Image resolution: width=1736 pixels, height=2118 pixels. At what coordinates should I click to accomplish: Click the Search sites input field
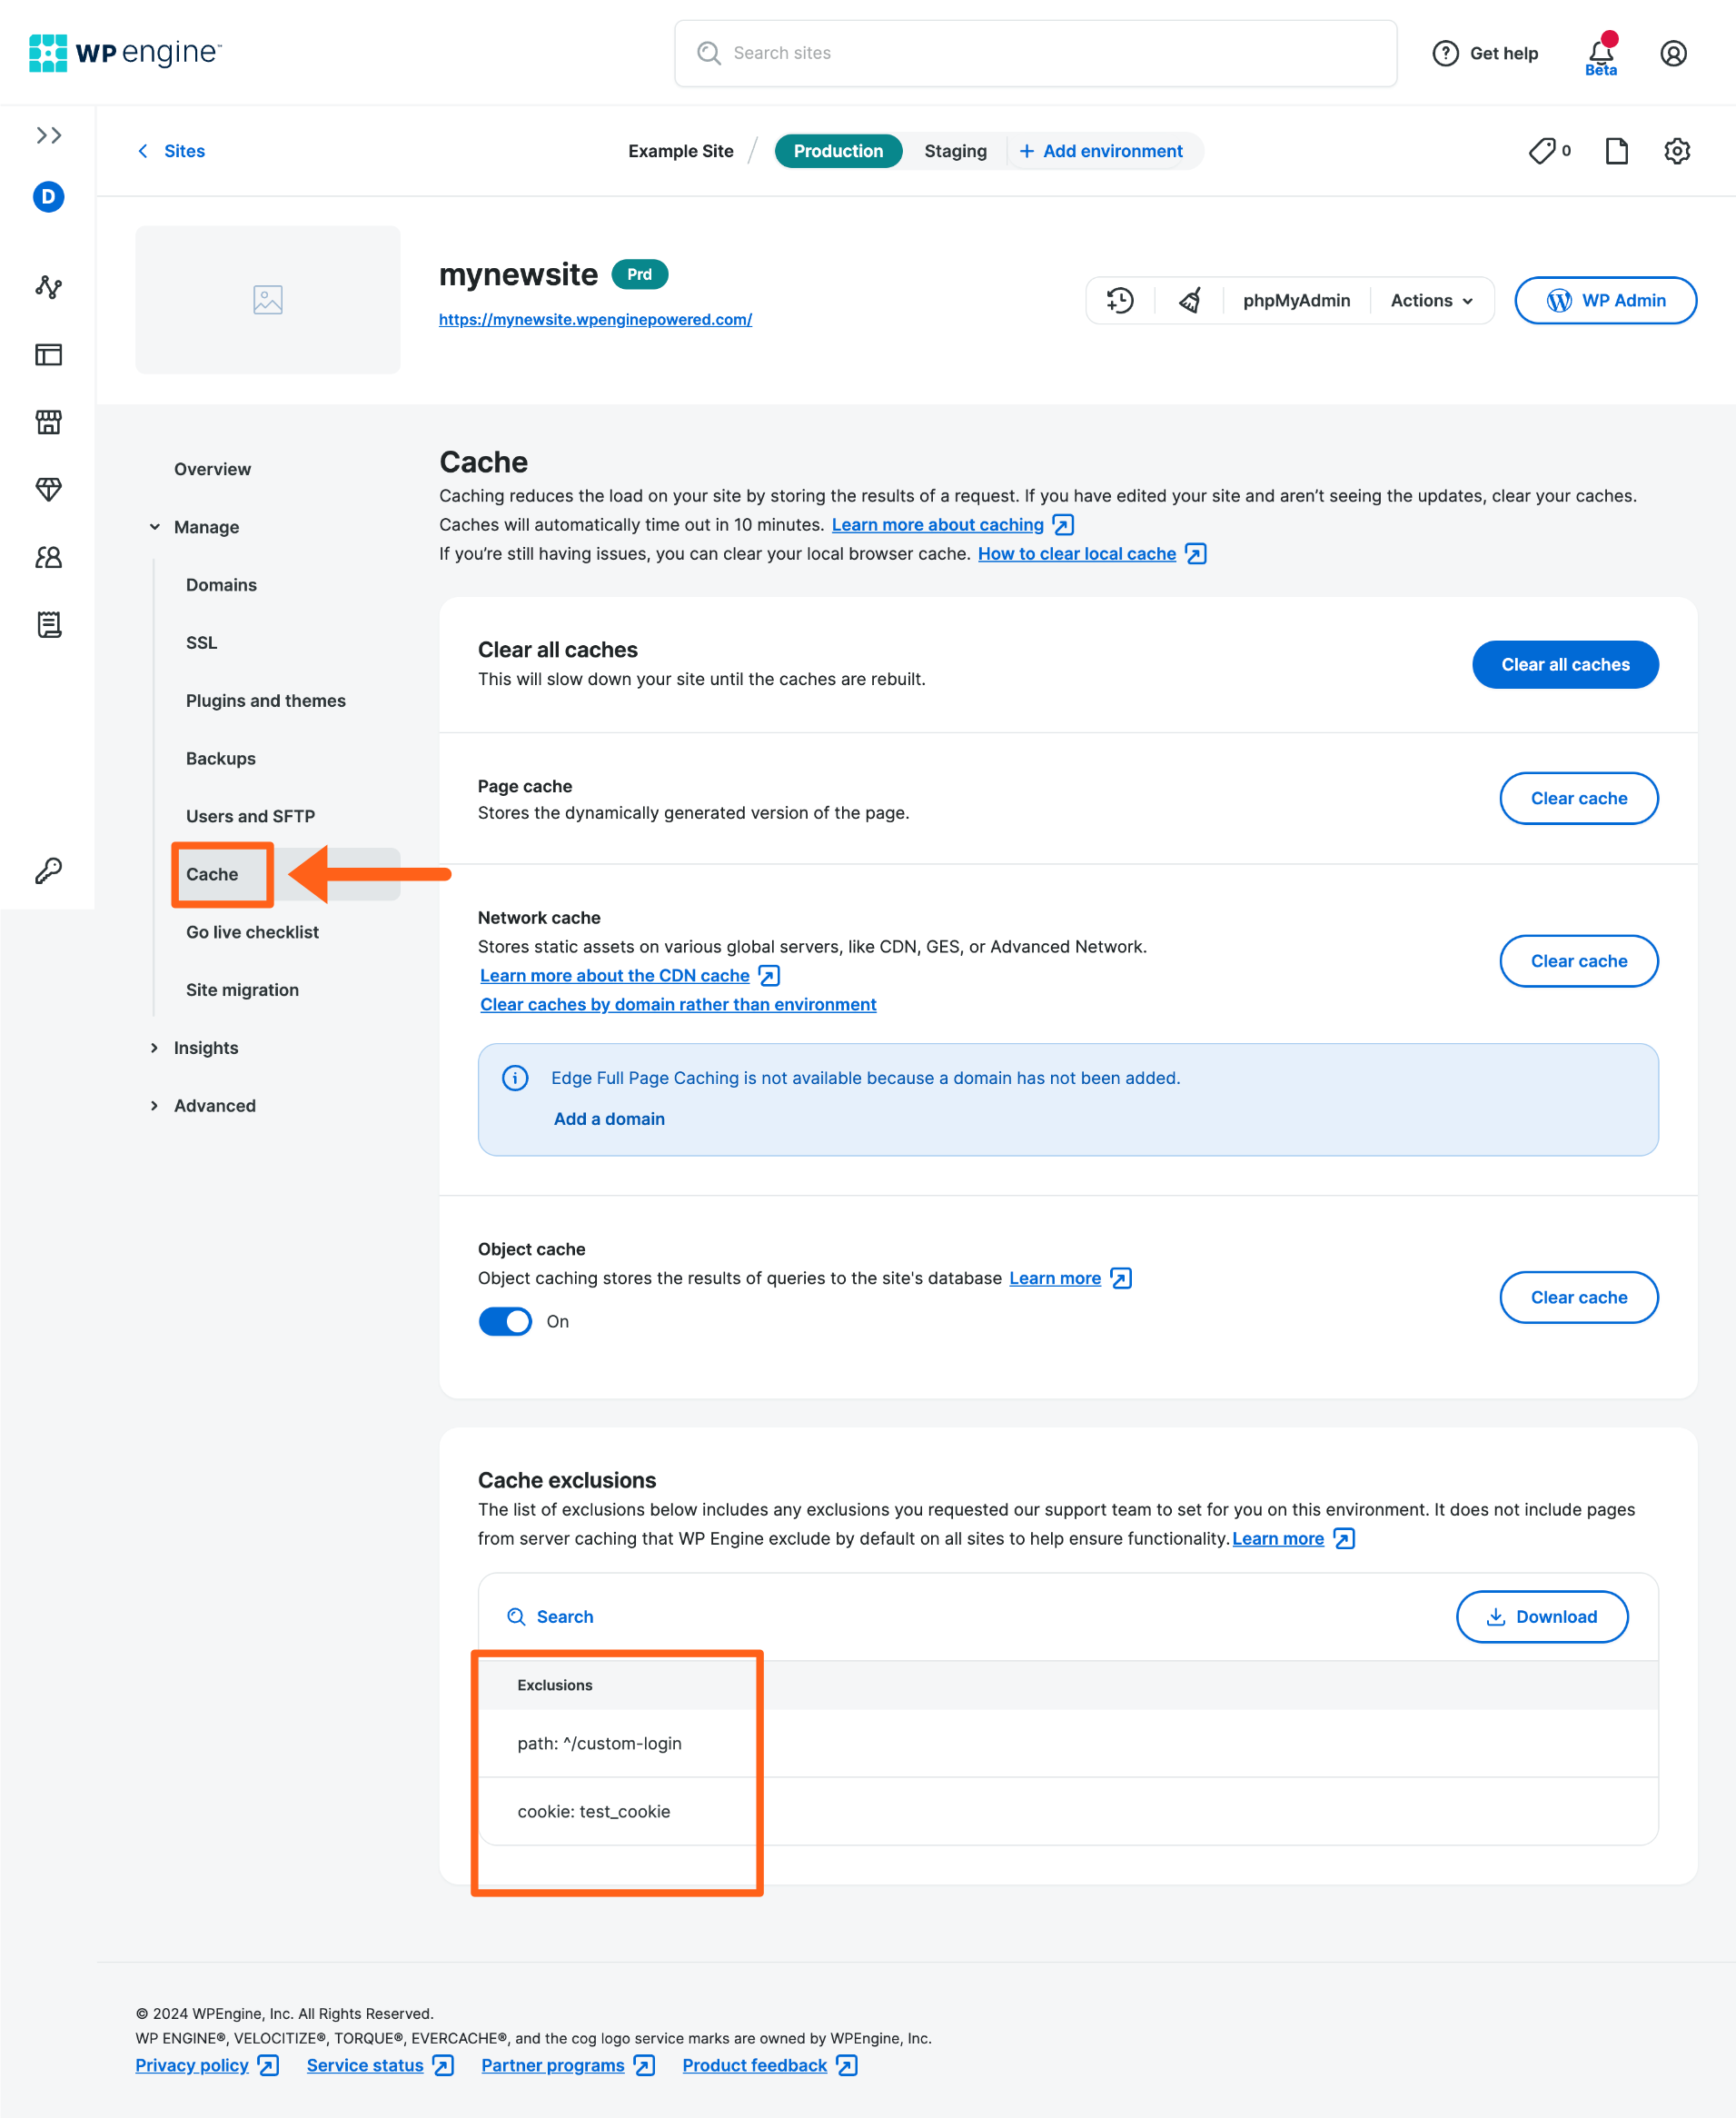pos(1035,53)
